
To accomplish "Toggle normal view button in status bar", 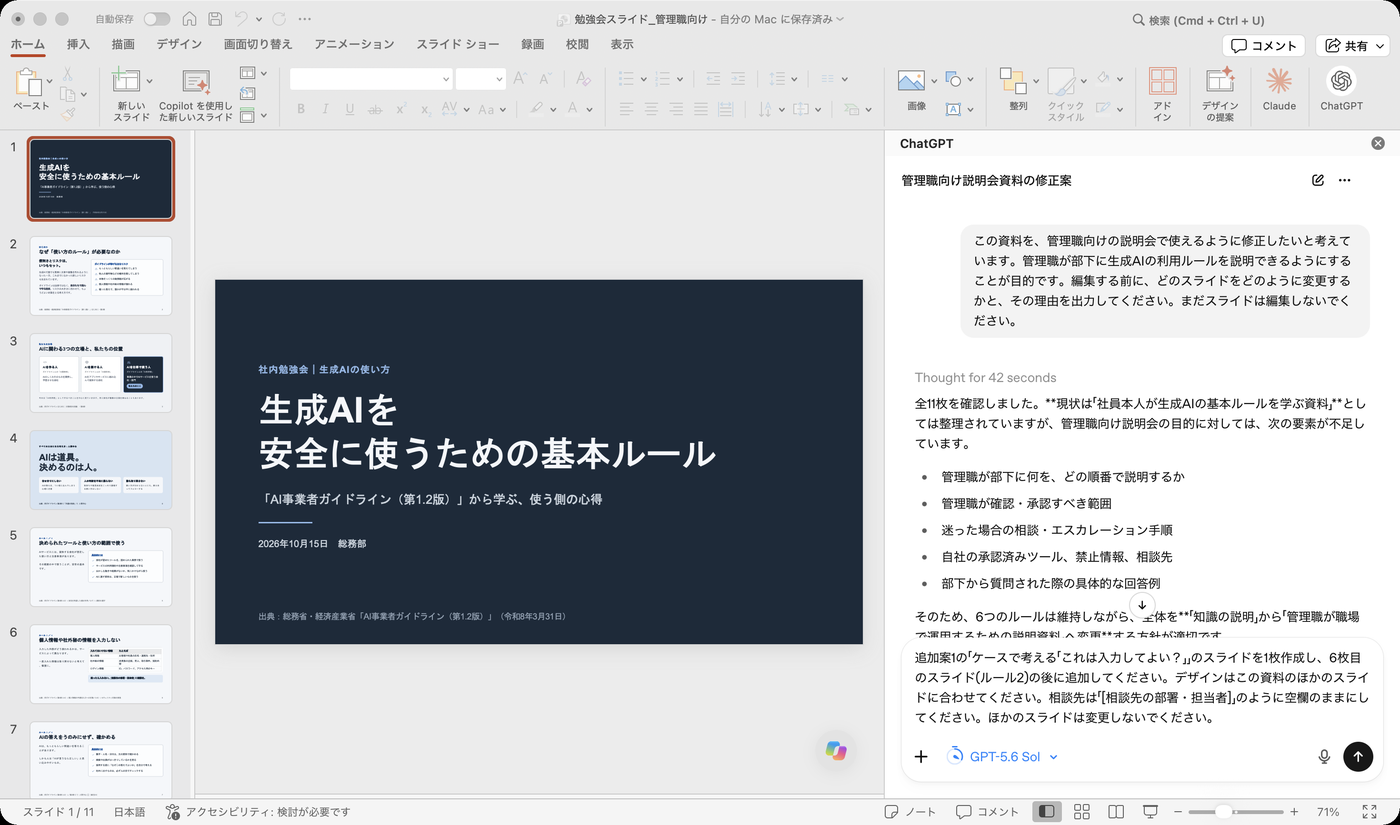I will tap(1046, 811).
